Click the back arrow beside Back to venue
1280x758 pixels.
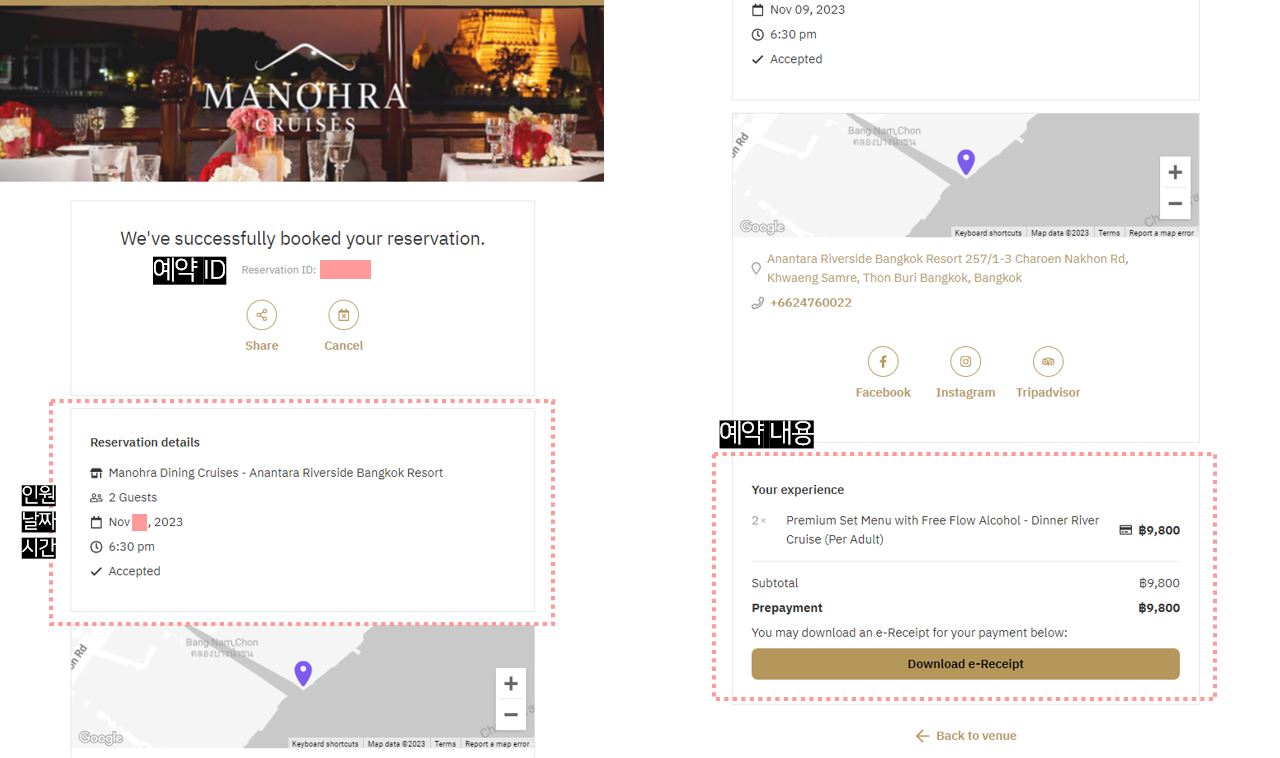coord(922,736)
